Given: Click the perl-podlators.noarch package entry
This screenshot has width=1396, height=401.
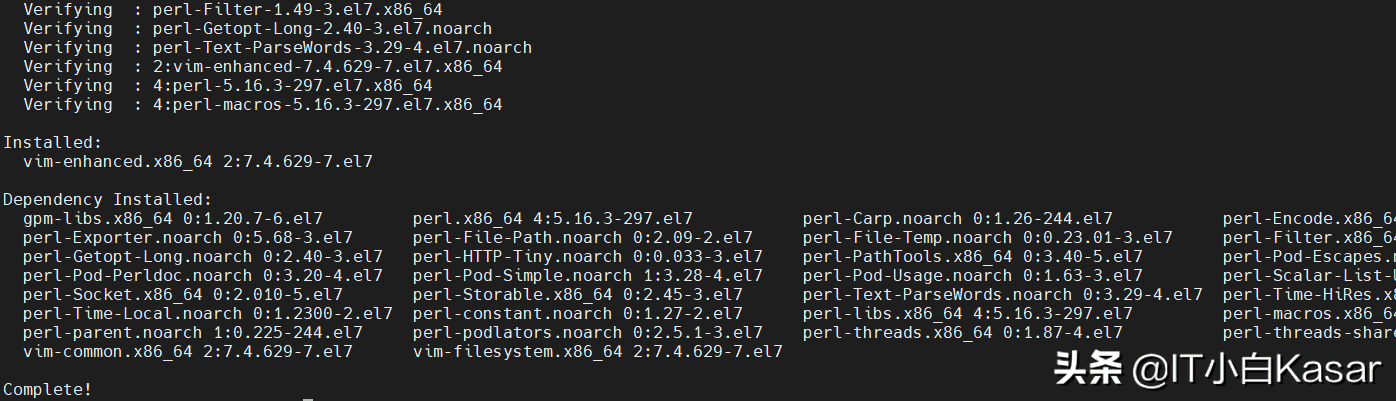Looking at the screenshot, I should [587, 332].
